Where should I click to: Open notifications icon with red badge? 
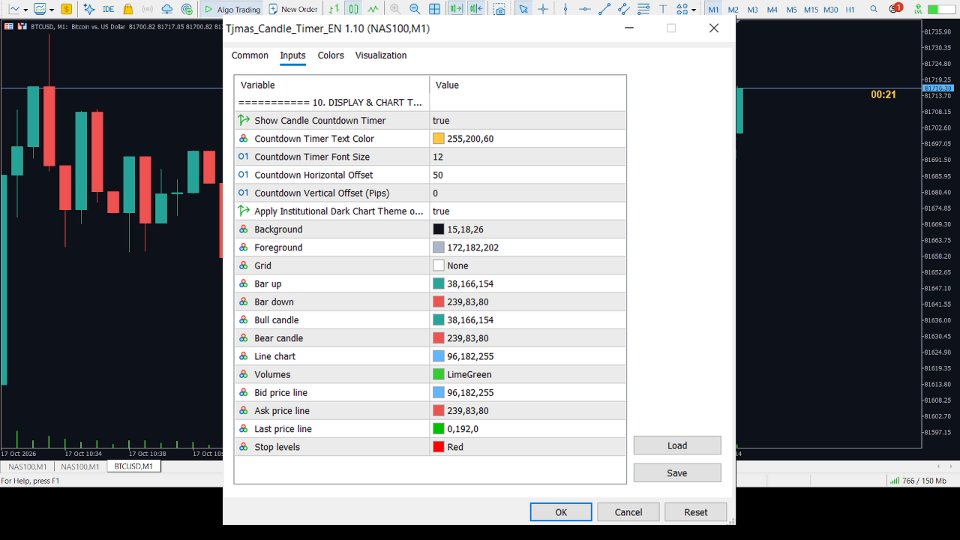pos(896,9)
